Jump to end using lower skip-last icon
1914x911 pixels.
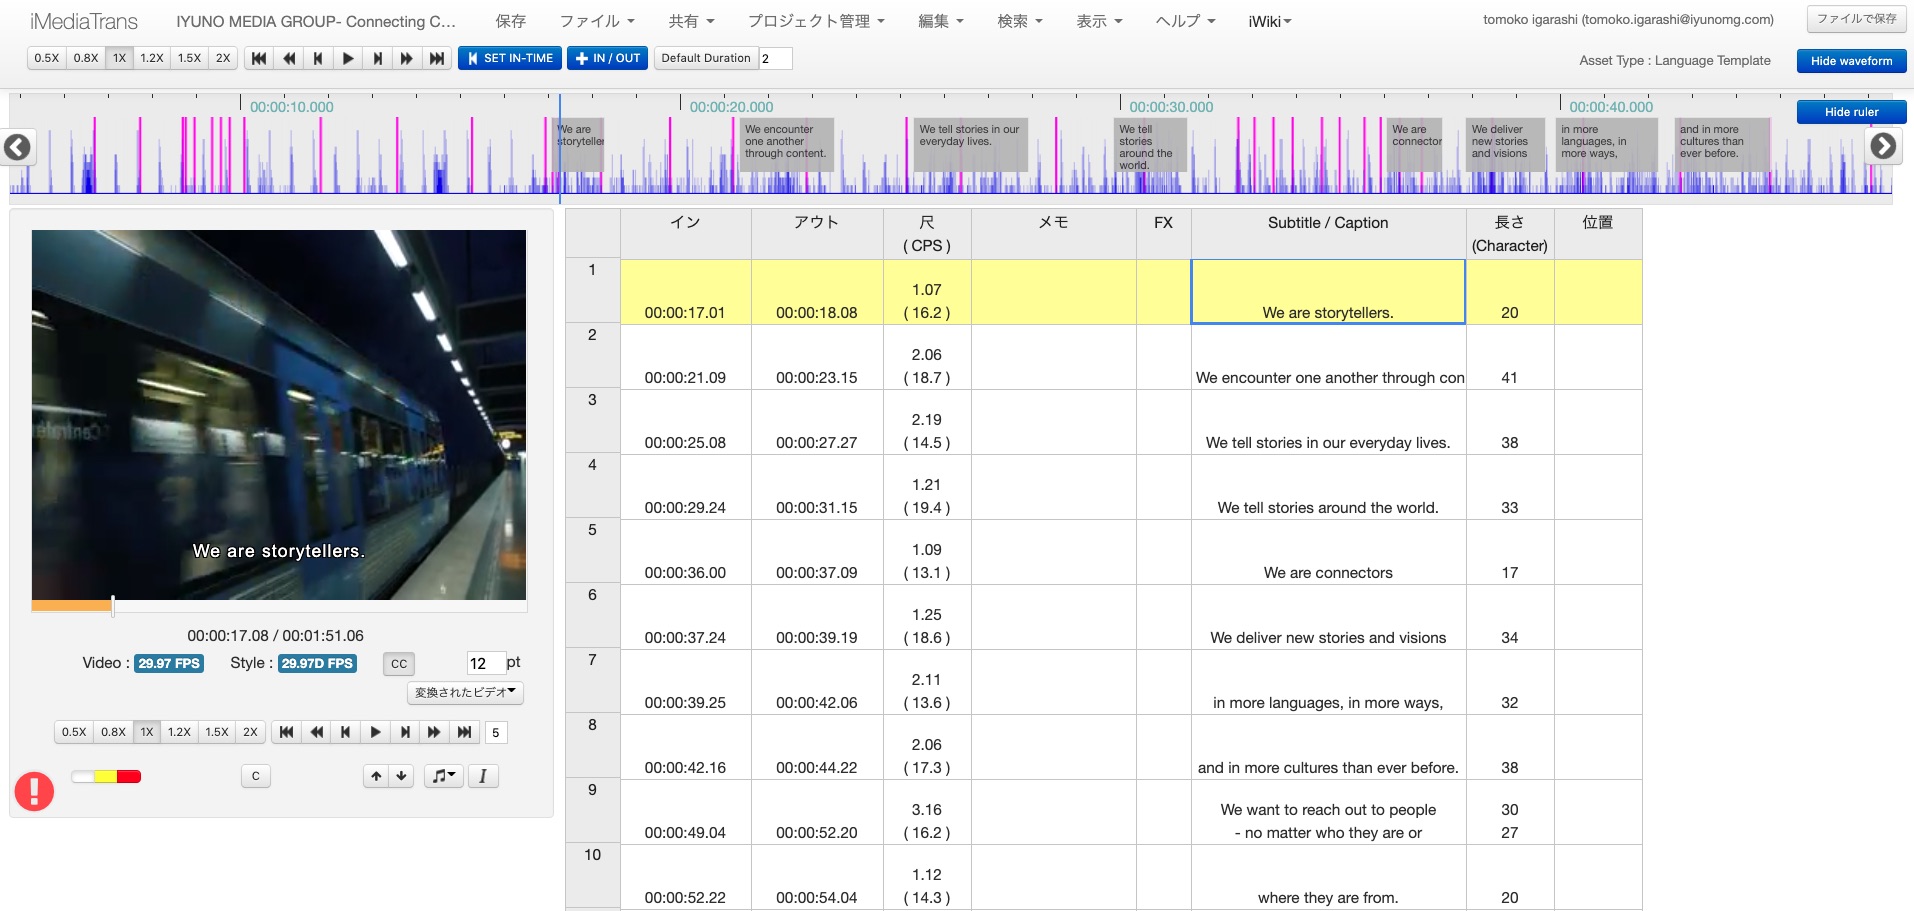(x=464, y=732)
